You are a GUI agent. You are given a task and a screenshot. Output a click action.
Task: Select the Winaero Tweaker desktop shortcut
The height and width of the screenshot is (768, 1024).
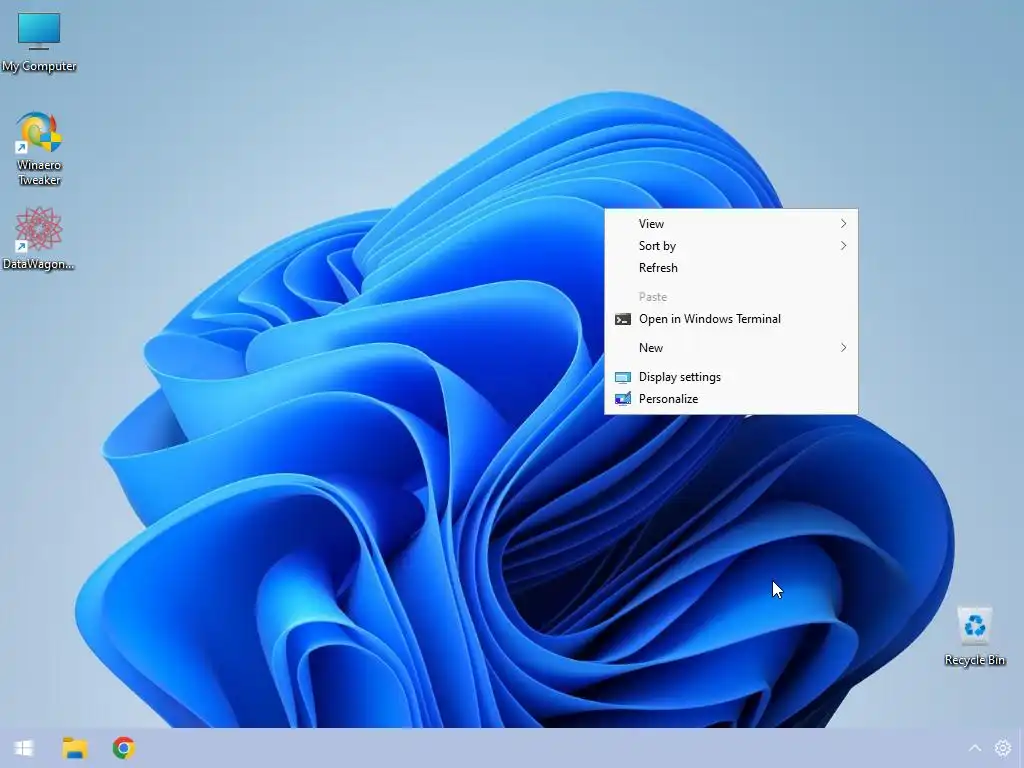39,149
